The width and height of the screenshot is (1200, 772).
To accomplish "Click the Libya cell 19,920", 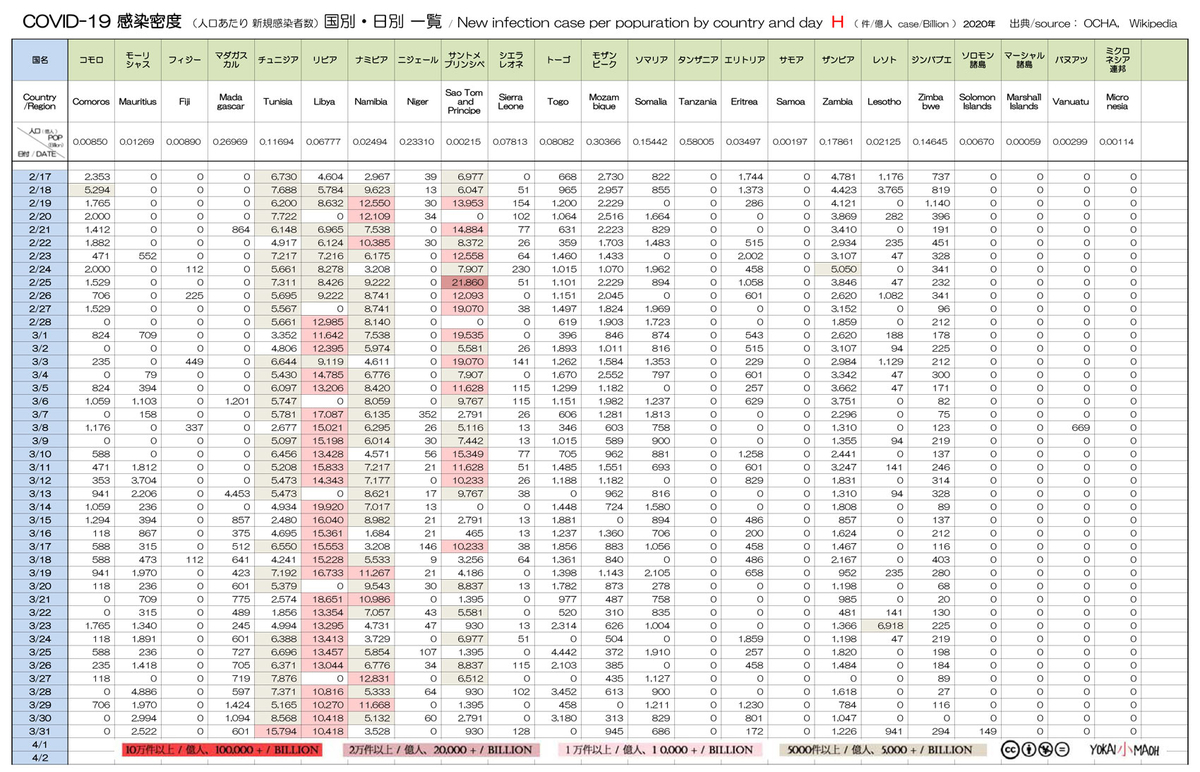I will pyautogui.click(x=323, y=507).
